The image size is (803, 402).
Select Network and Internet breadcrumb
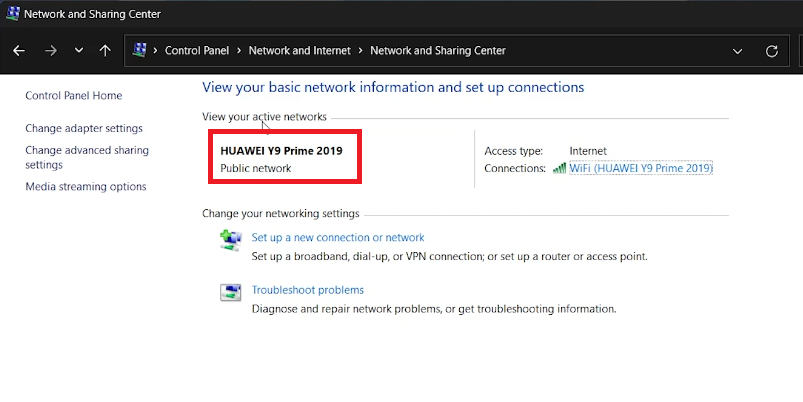pyautogui.click(x=300, y=51)
